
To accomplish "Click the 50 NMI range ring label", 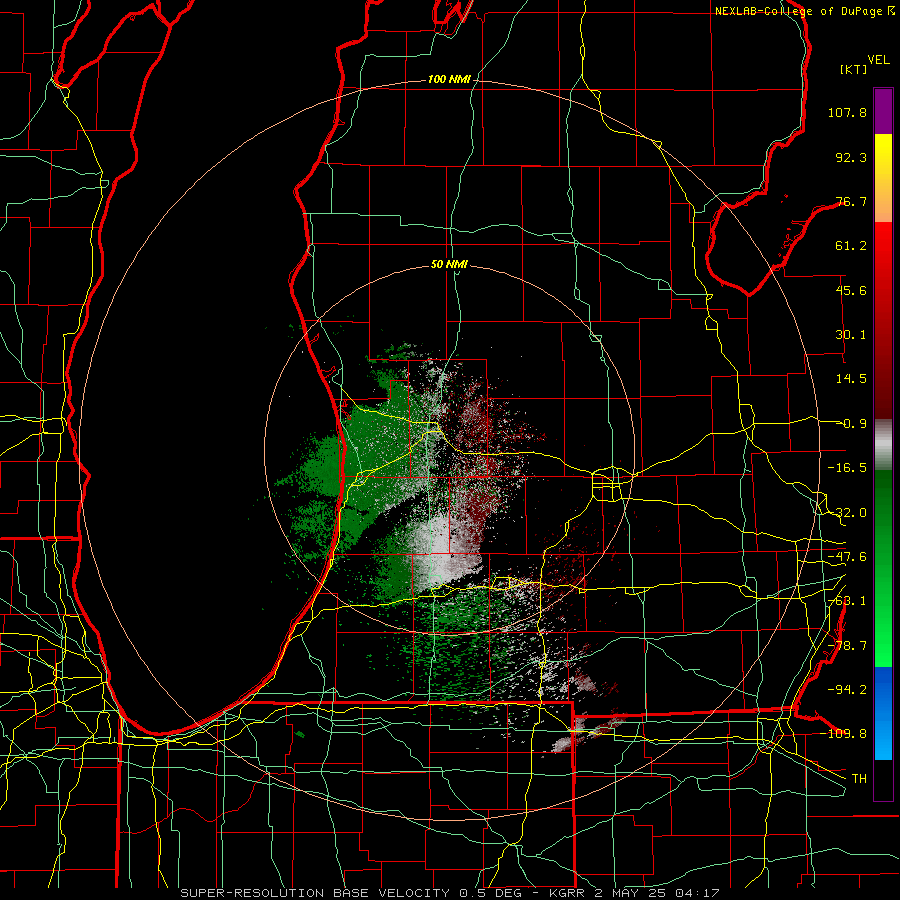I will pos(449,265).
